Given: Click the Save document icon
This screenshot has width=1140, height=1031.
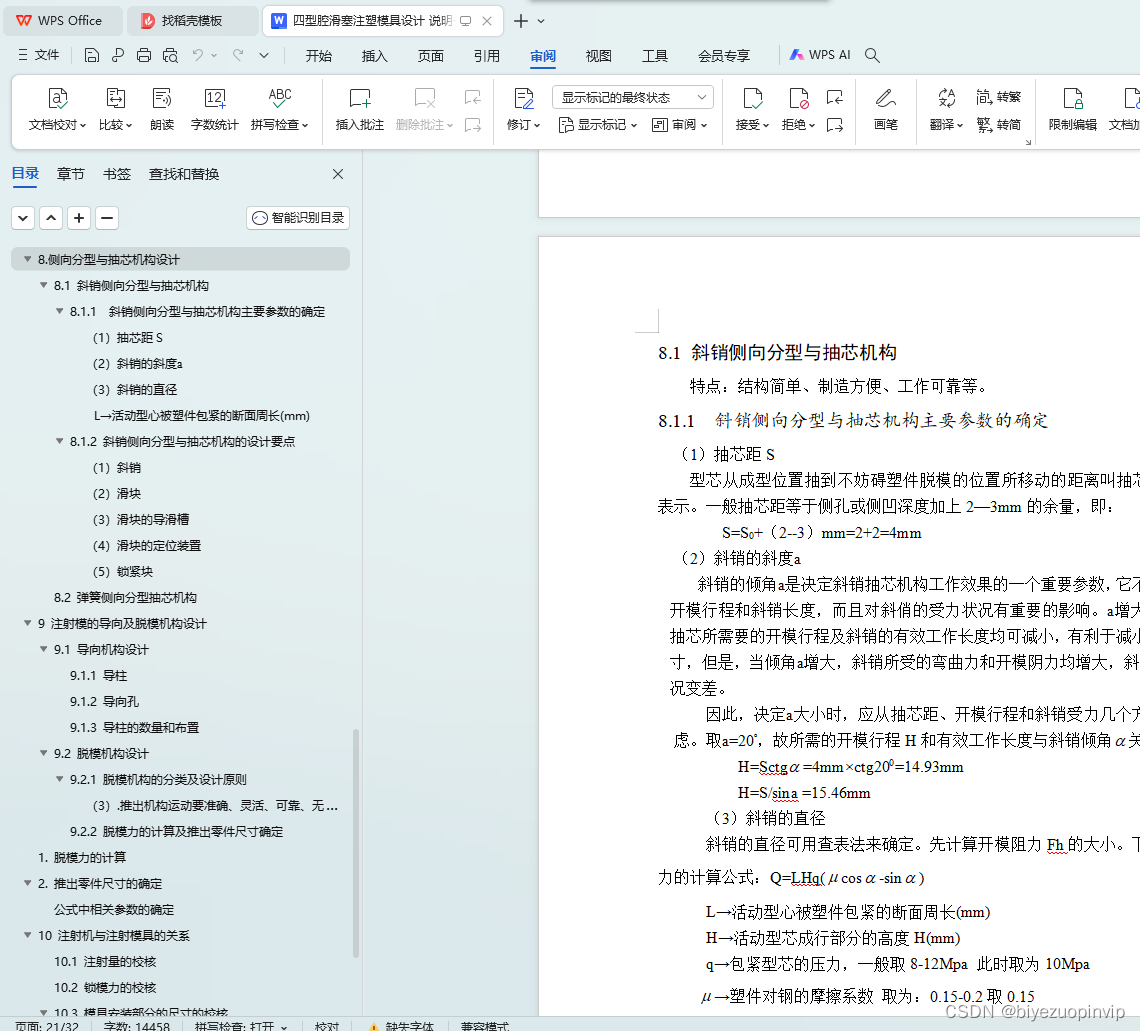Looking at the screenshot, I should [92, 55].
